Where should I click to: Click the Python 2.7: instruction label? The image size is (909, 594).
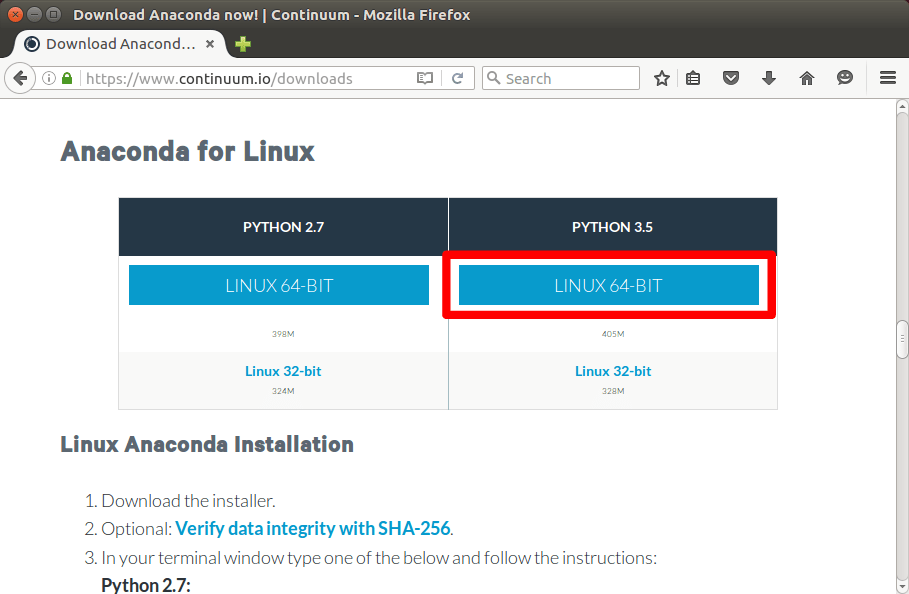pos(146,585)
